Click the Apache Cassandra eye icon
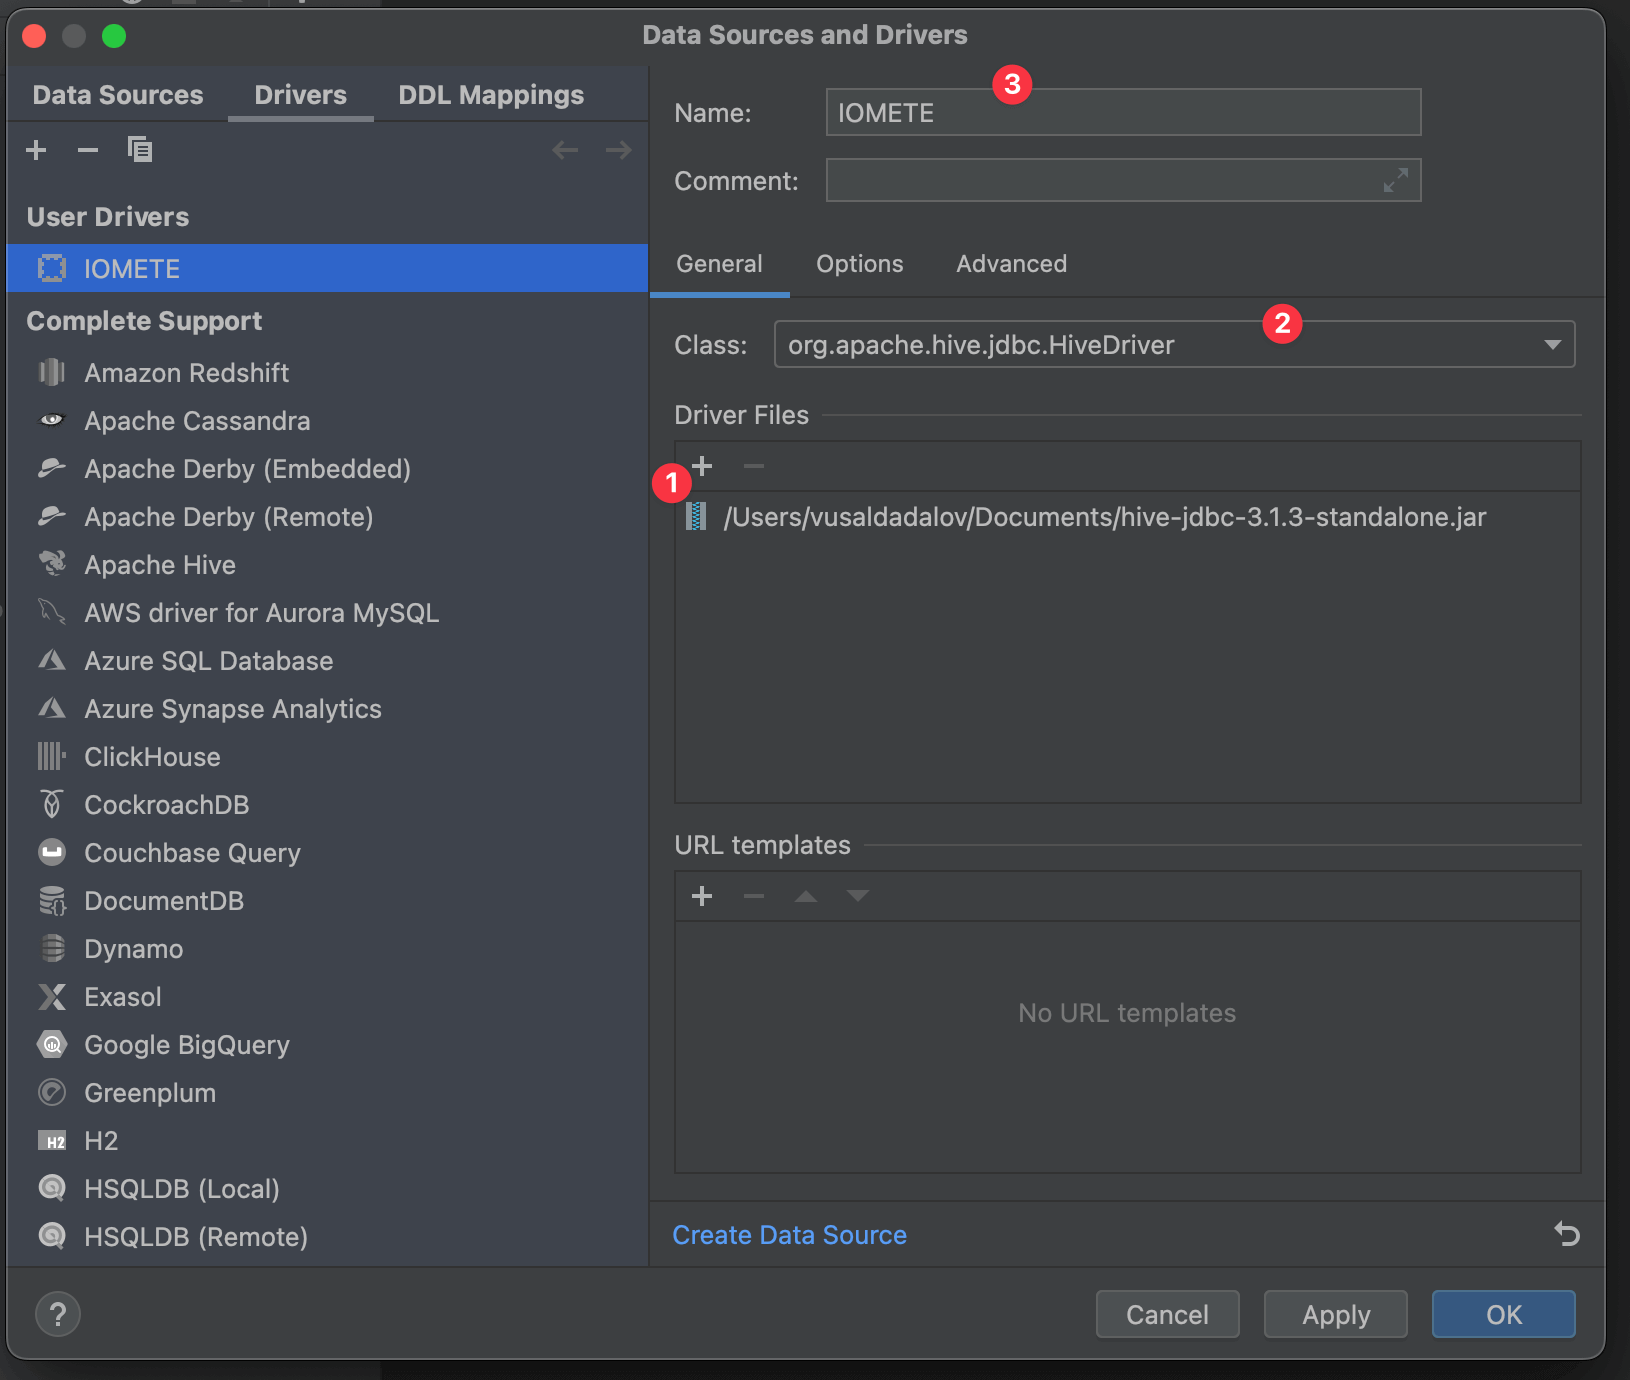This screenshot has width=1630, height=1380. 52,420
